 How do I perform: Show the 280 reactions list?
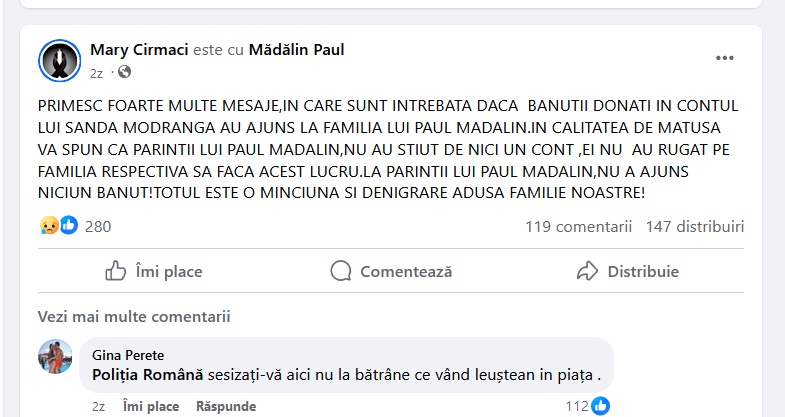(98, 226)
